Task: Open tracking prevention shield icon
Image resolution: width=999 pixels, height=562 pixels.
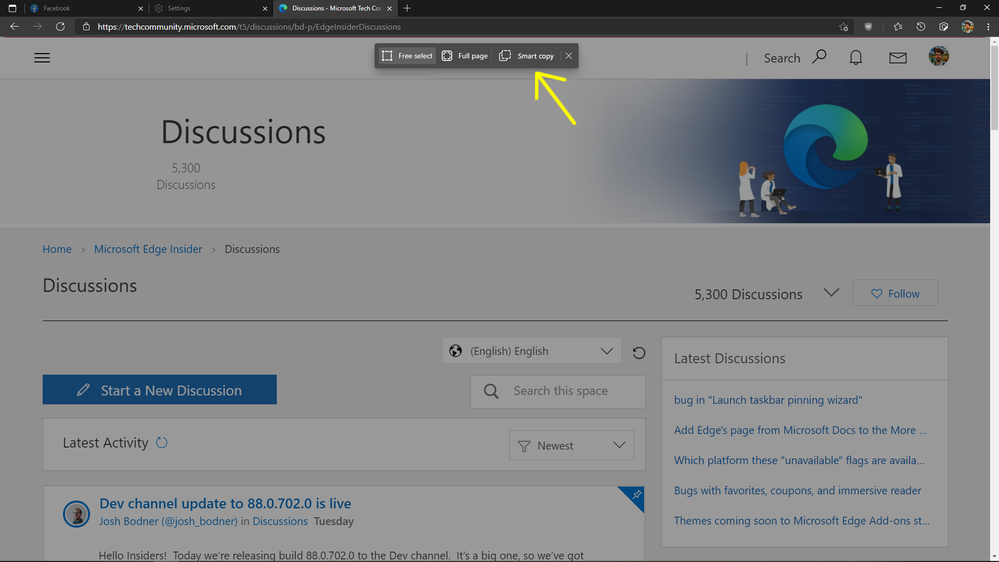Action: click(868, 27)
